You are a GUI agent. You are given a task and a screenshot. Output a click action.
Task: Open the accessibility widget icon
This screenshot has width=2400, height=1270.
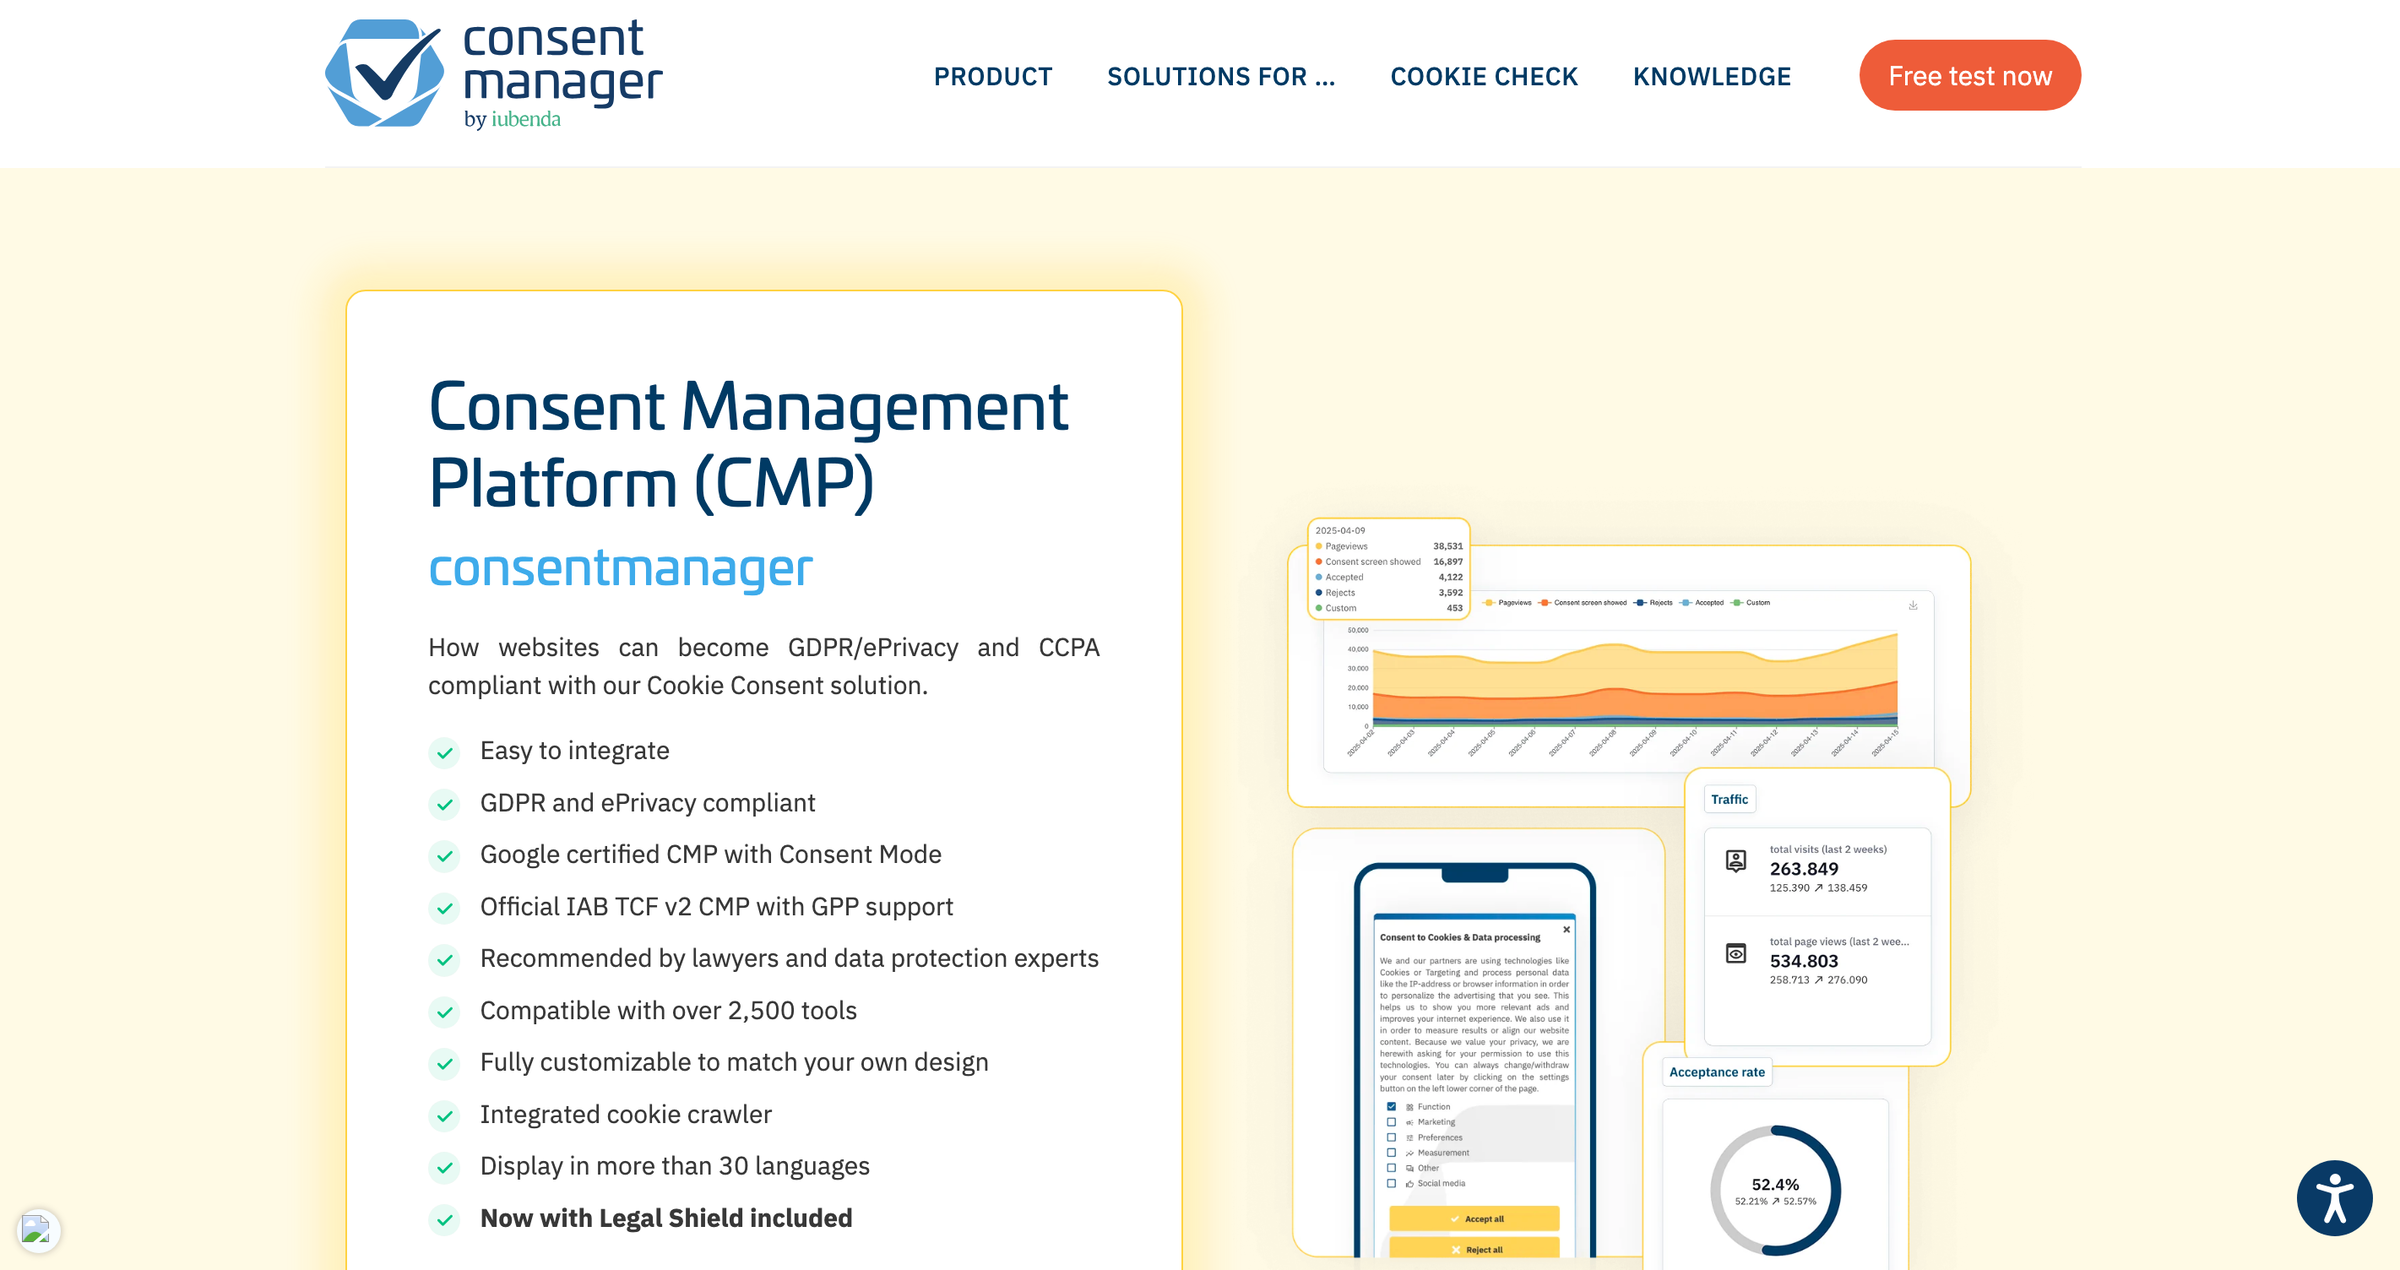2334,1198
